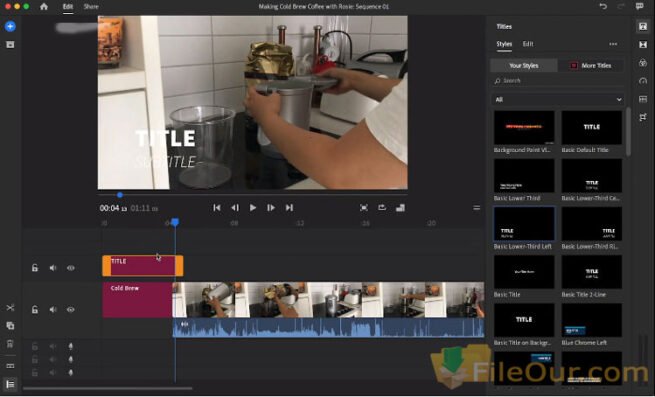The height and width of the screenshot is (397, 655).
Task: Open the Speed panel icon in right sidebar
Action: point(643,81)
